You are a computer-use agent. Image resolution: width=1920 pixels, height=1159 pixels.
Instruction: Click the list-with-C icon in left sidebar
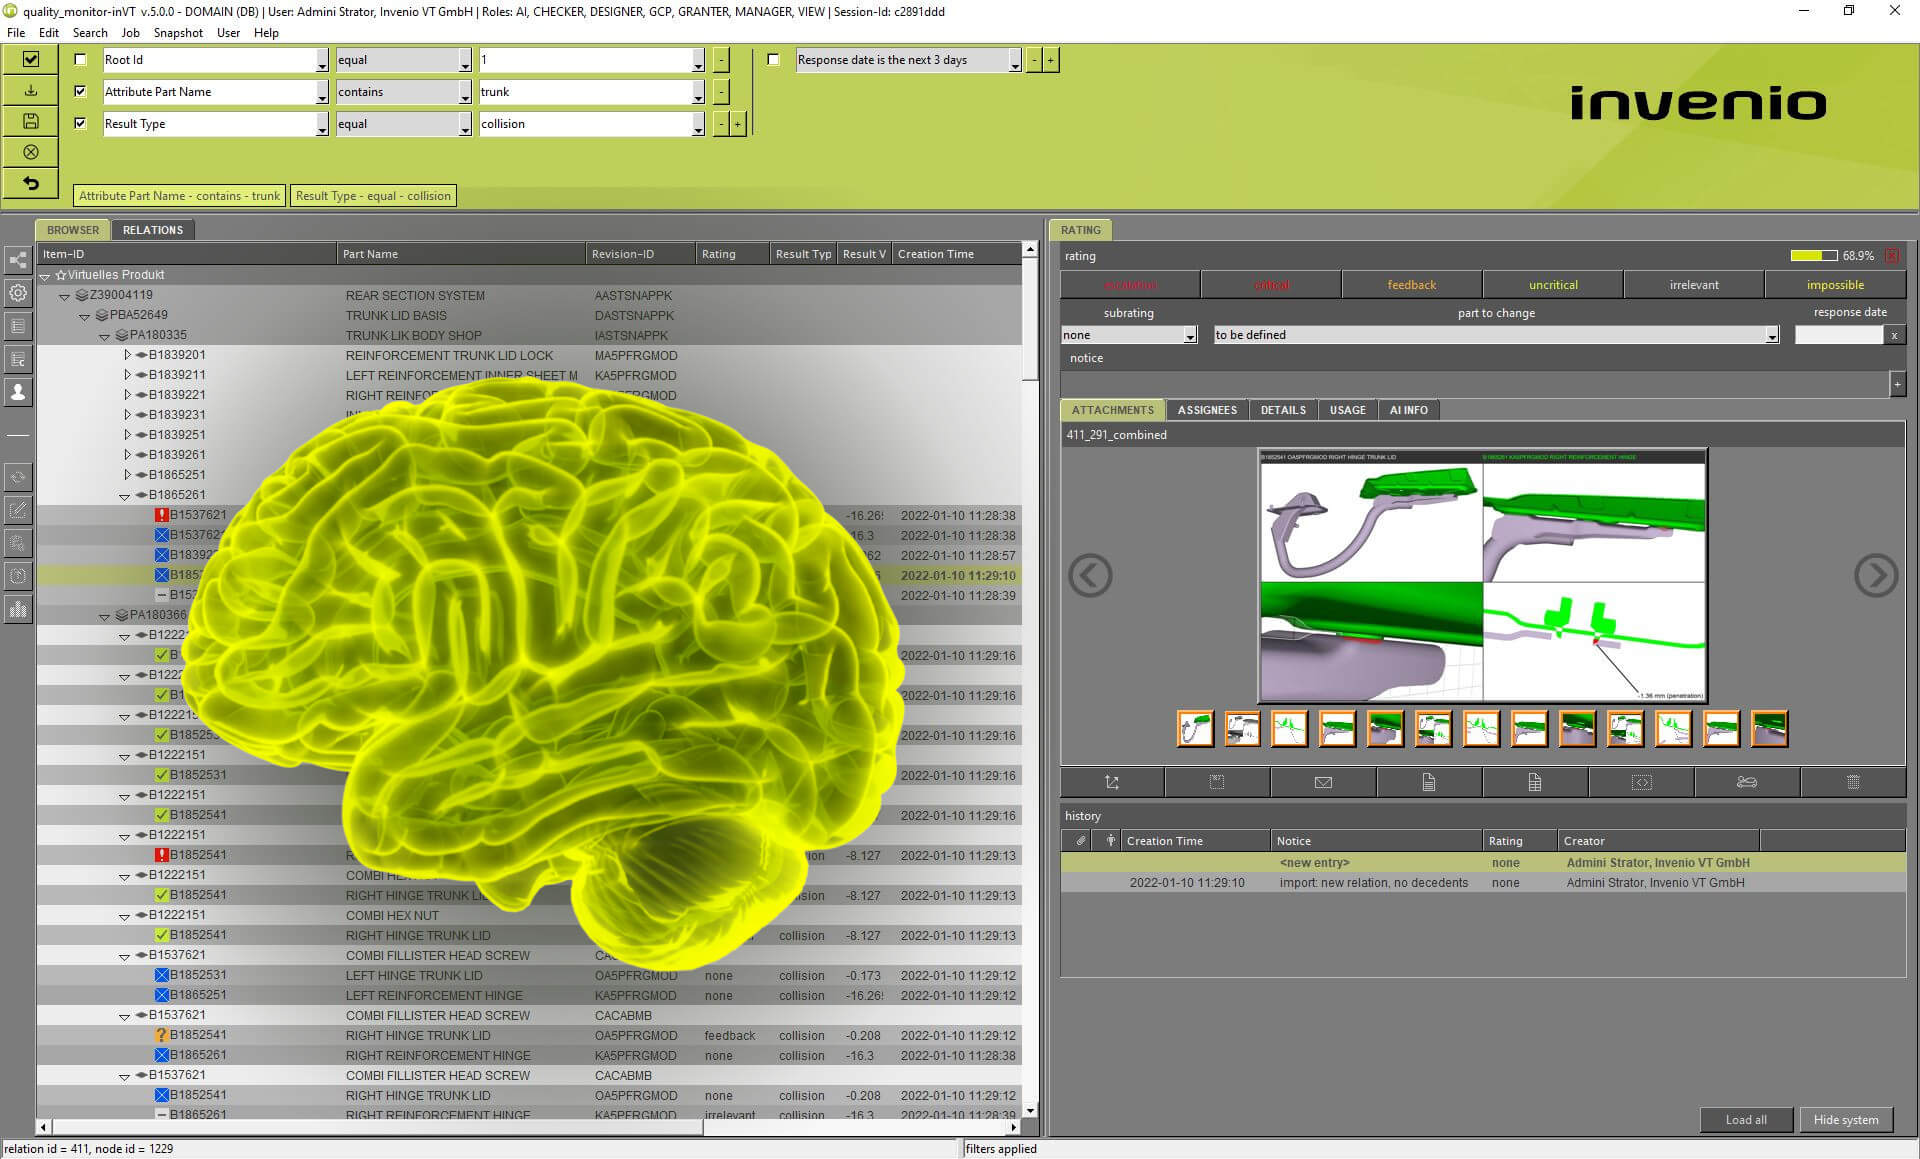coord(18,359)
